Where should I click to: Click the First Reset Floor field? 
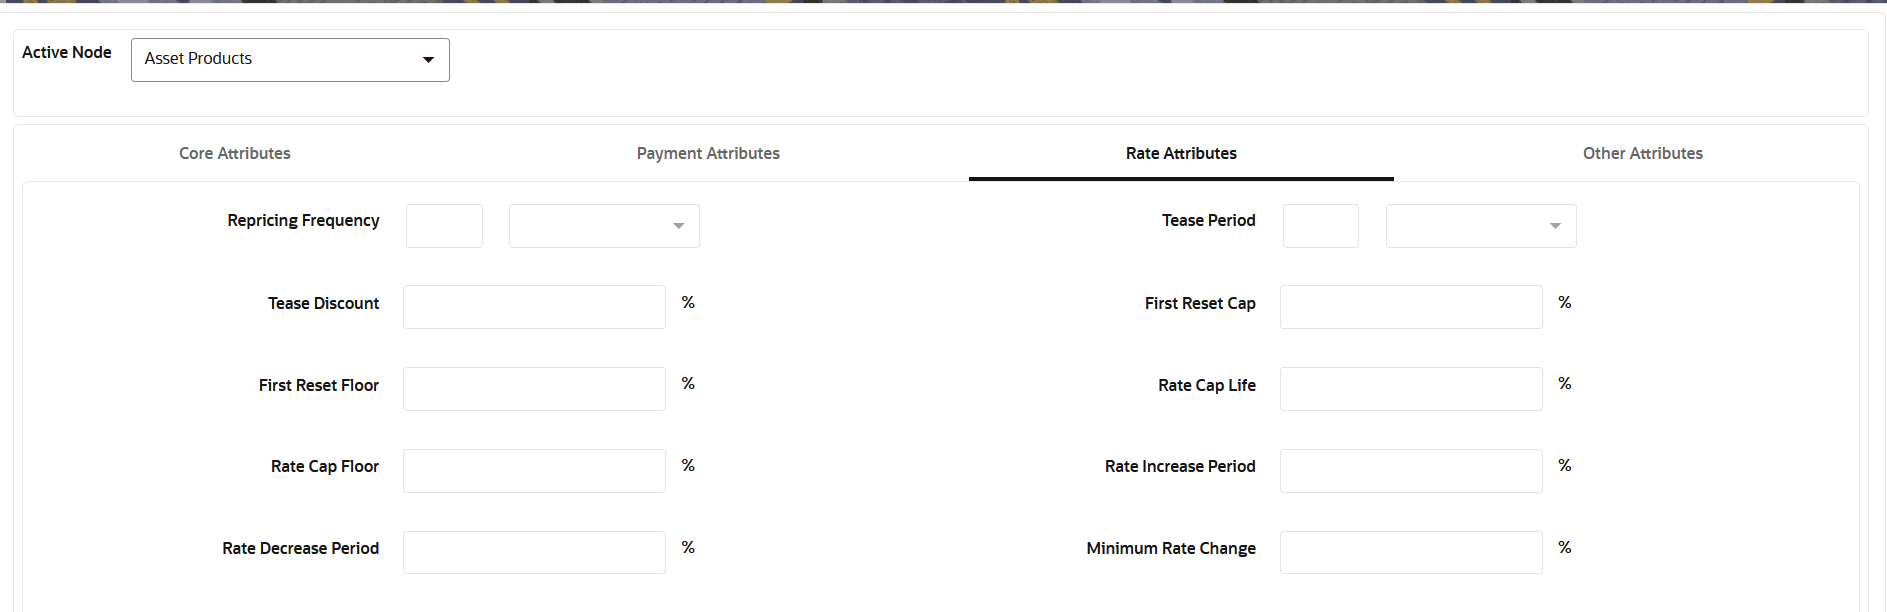[x=534, y=389]
